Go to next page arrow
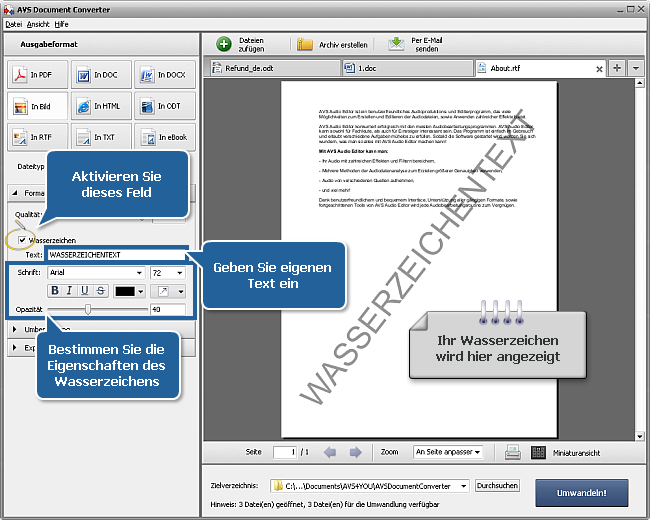The image size is (650, 520). click(x=355, y=452)
